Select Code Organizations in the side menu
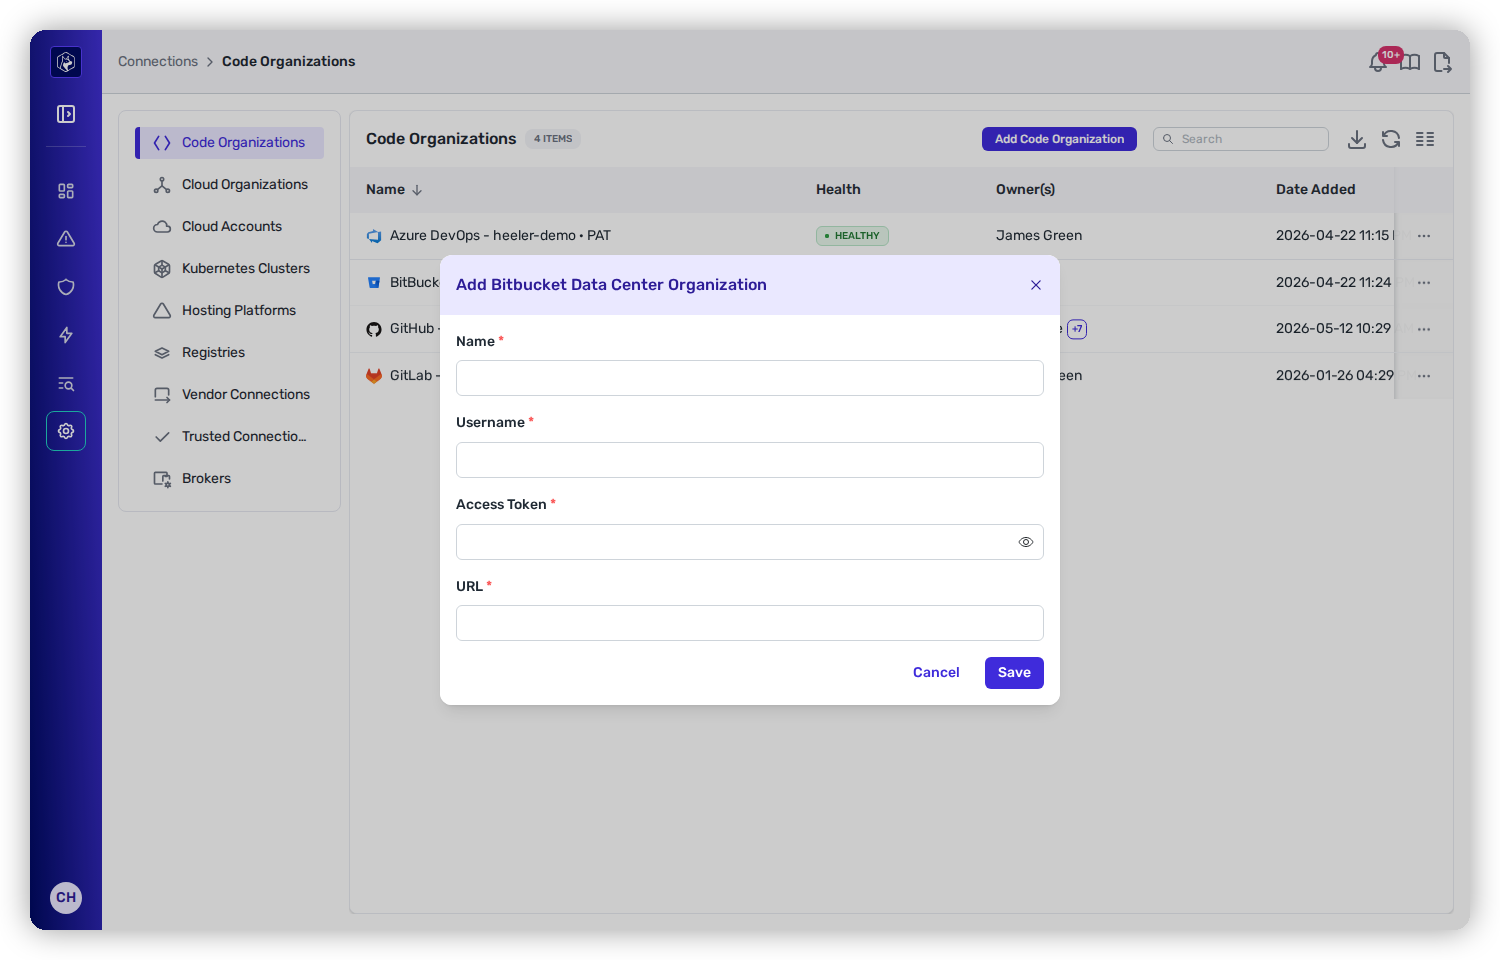Image resolution: width=1500 pixels, height=960 pixels. pos(230,143)
